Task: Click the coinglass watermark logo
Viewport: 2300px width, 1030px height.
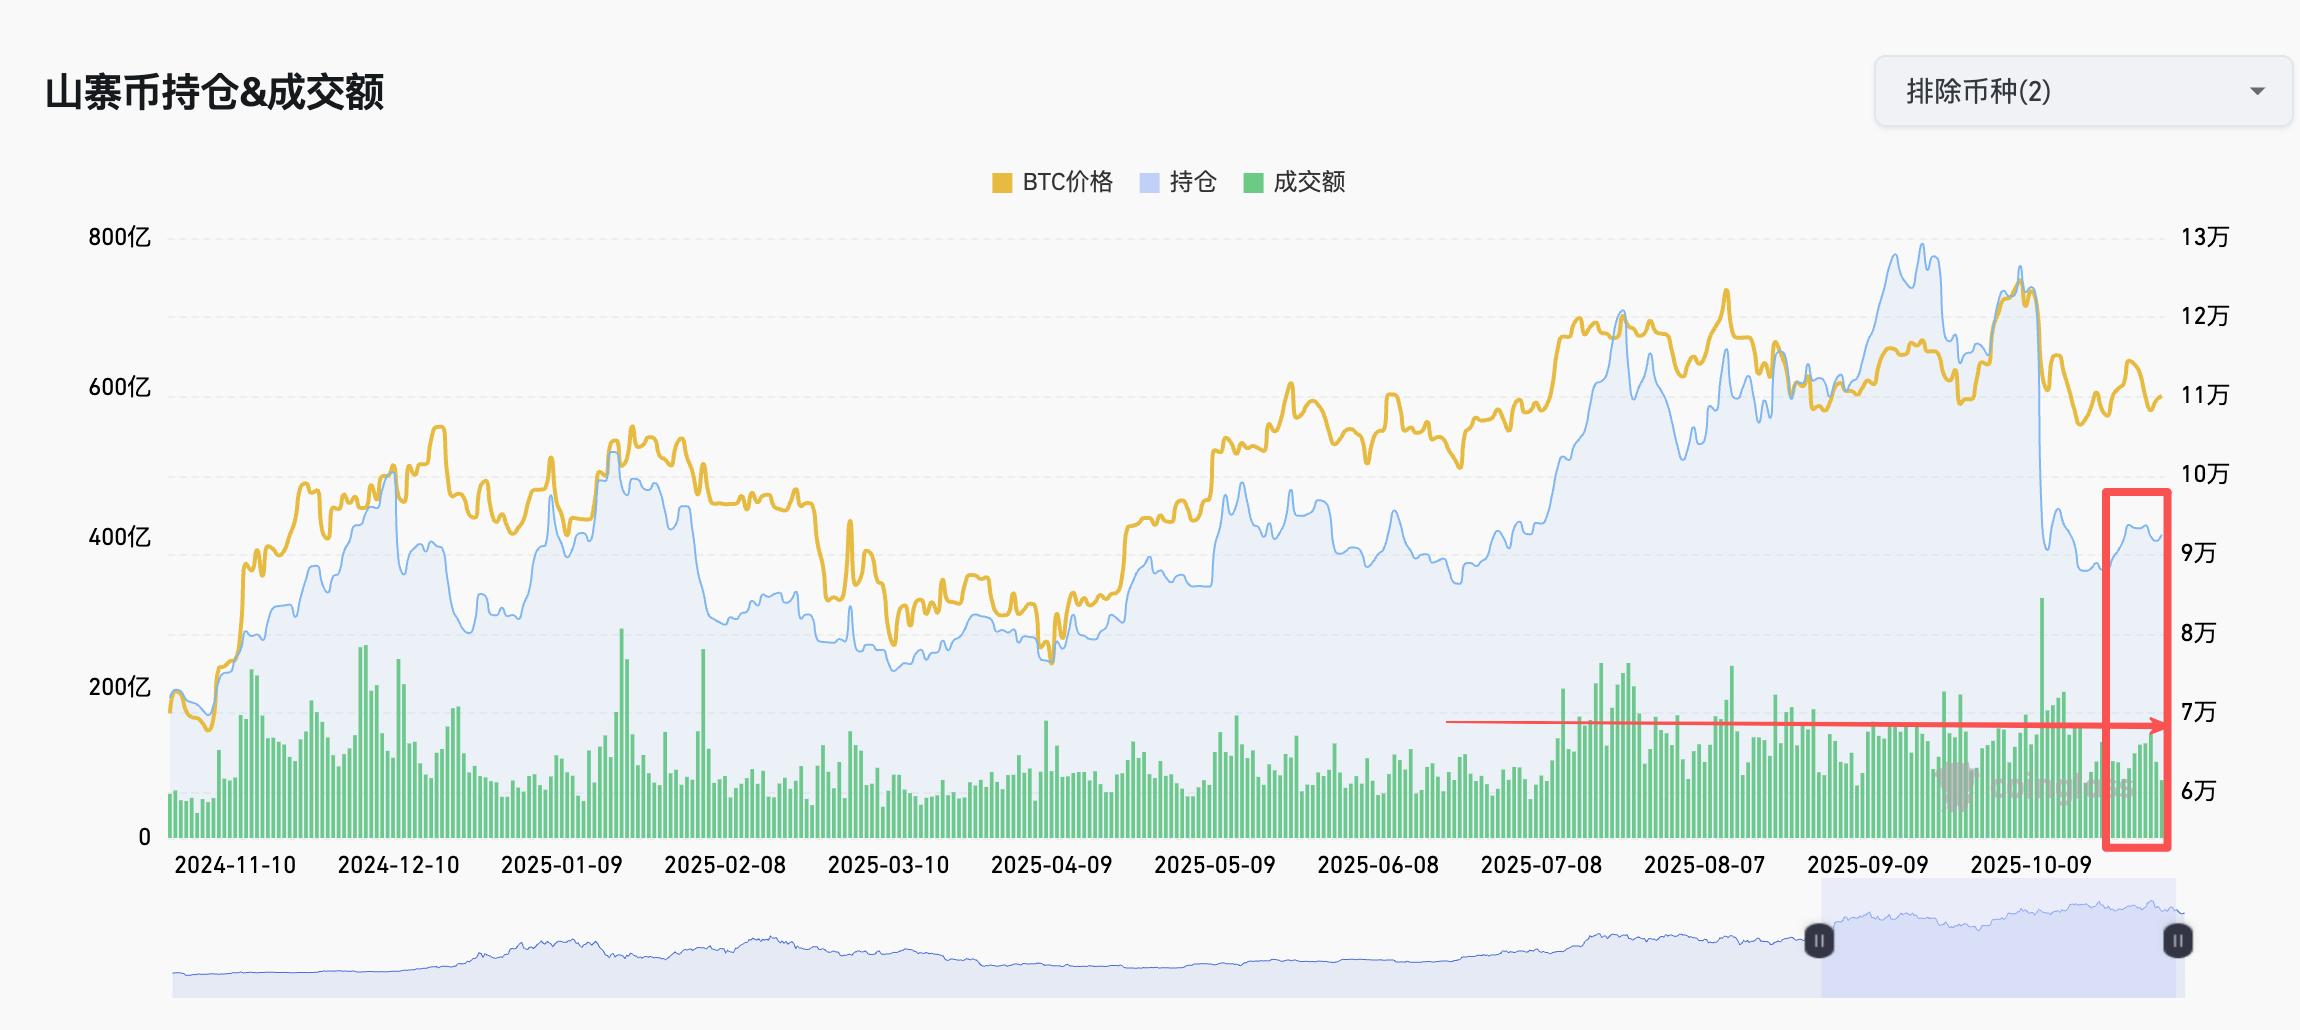Action: point(1956,786)
